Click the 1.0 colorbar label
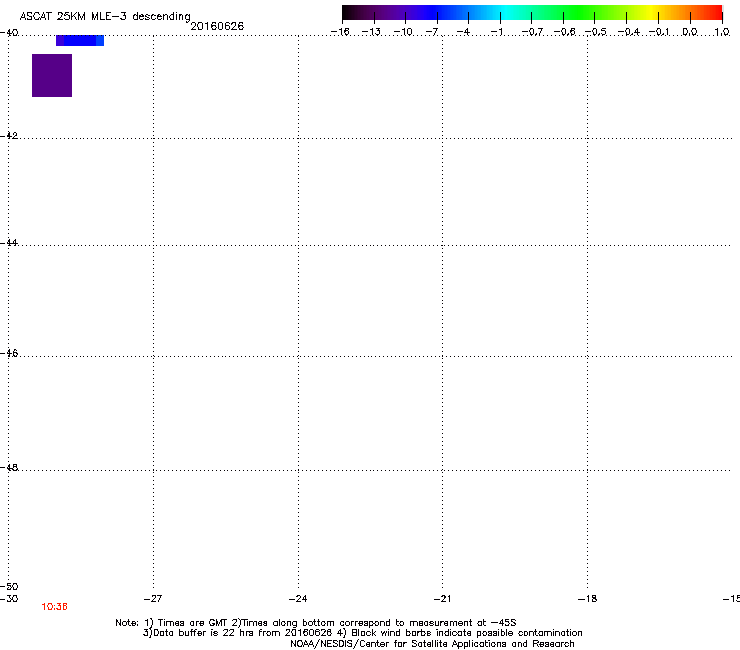The image size is (740, 650). coord(722,32)
